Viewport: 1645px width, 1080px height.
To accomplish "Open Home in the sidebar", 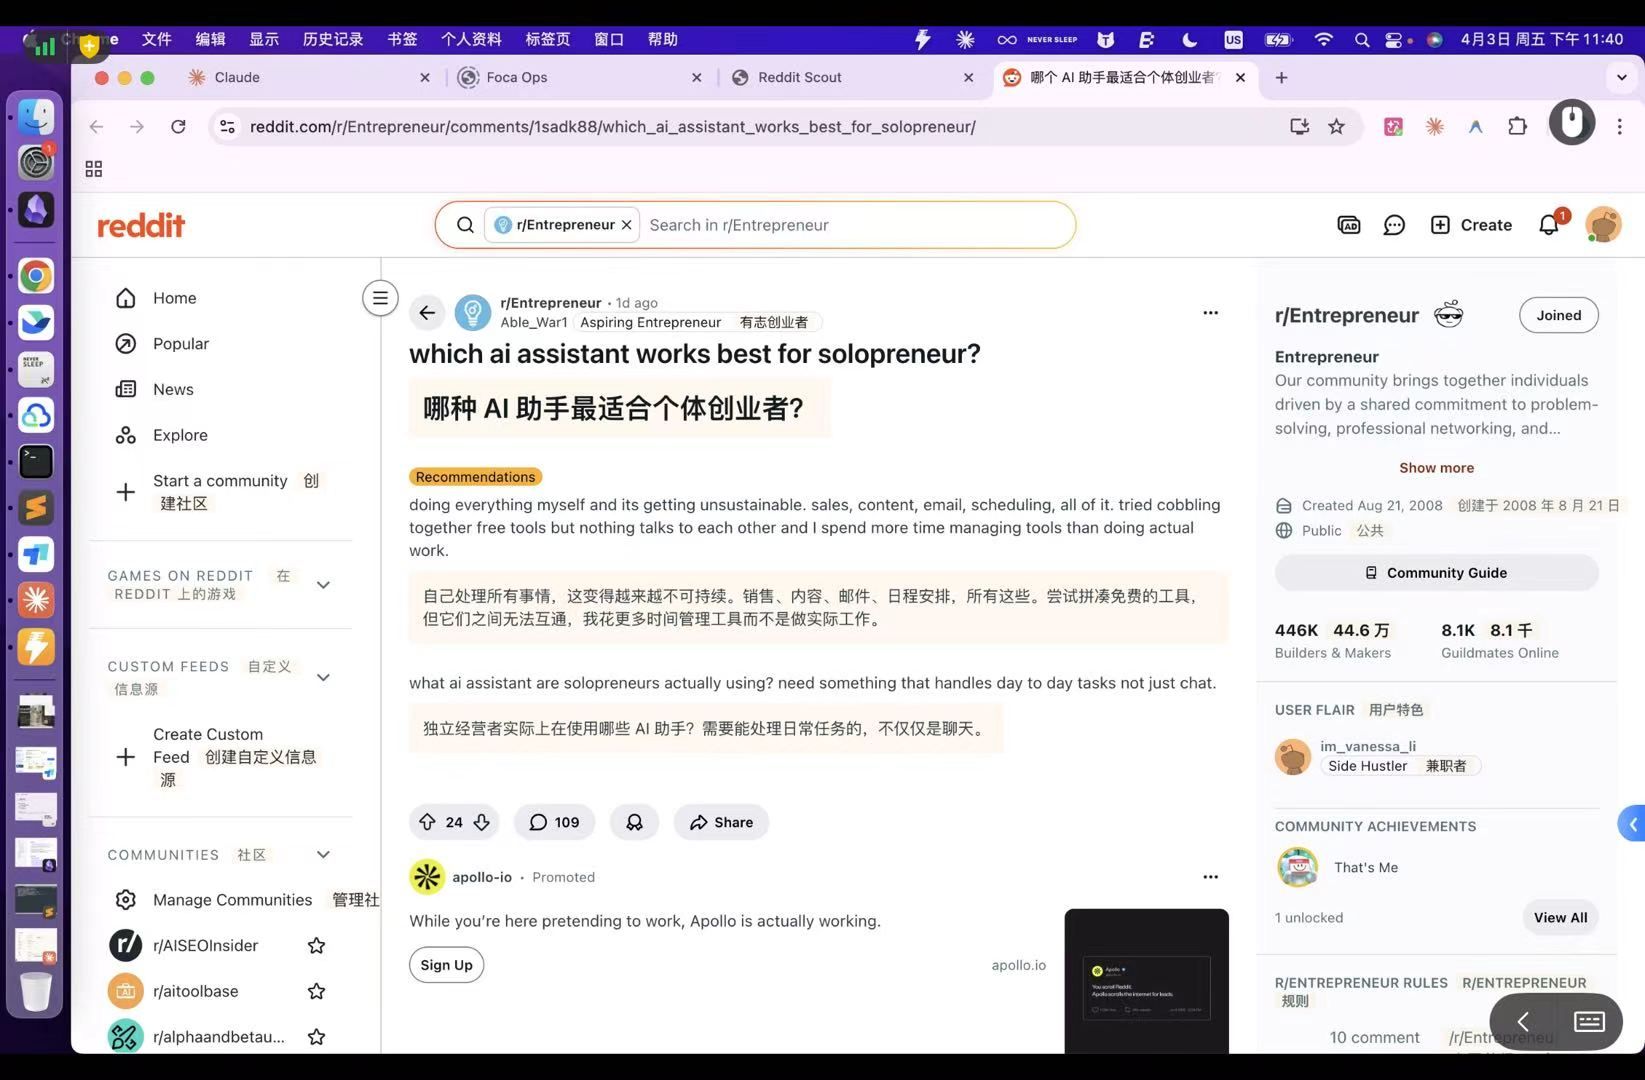I will (x=174, y=298).
